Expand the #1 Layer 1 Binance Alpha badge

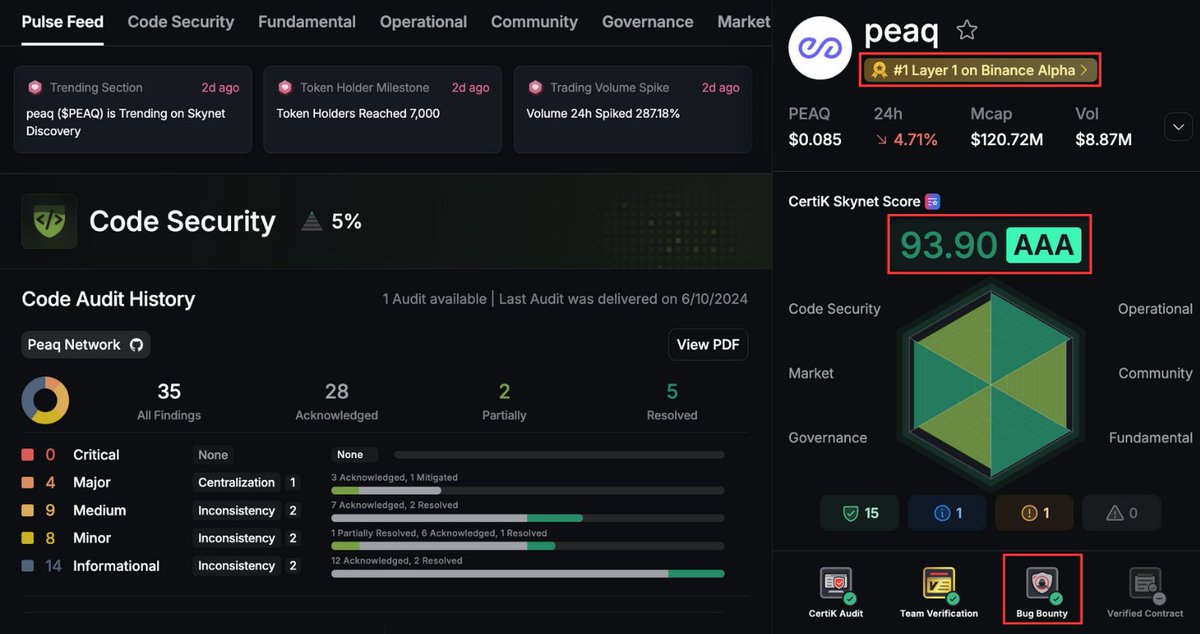pos(980,70)
